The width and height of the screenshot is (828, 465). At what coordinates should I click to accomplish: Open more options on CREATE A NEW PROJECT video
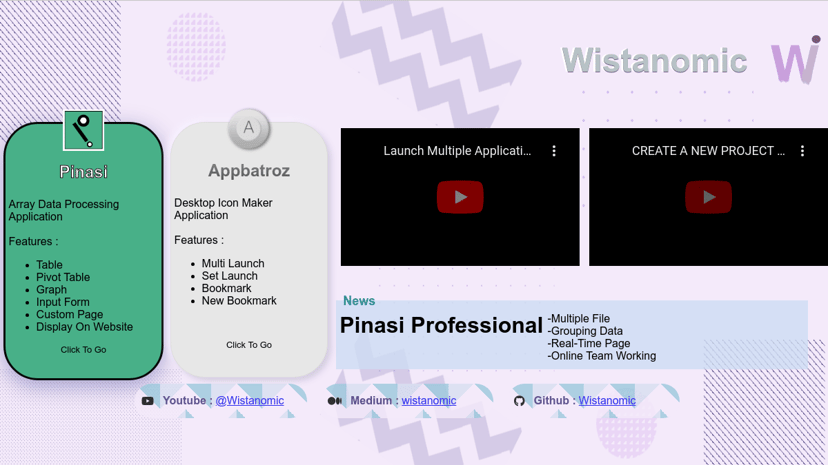point(802,151)
